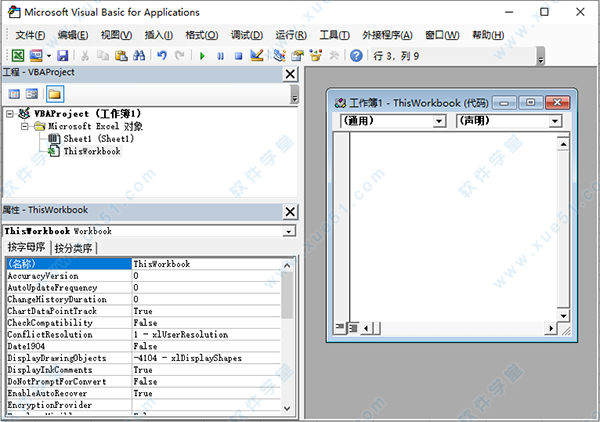Open the 运行(R) menu
600x422 pixels.
click(291, 35)
